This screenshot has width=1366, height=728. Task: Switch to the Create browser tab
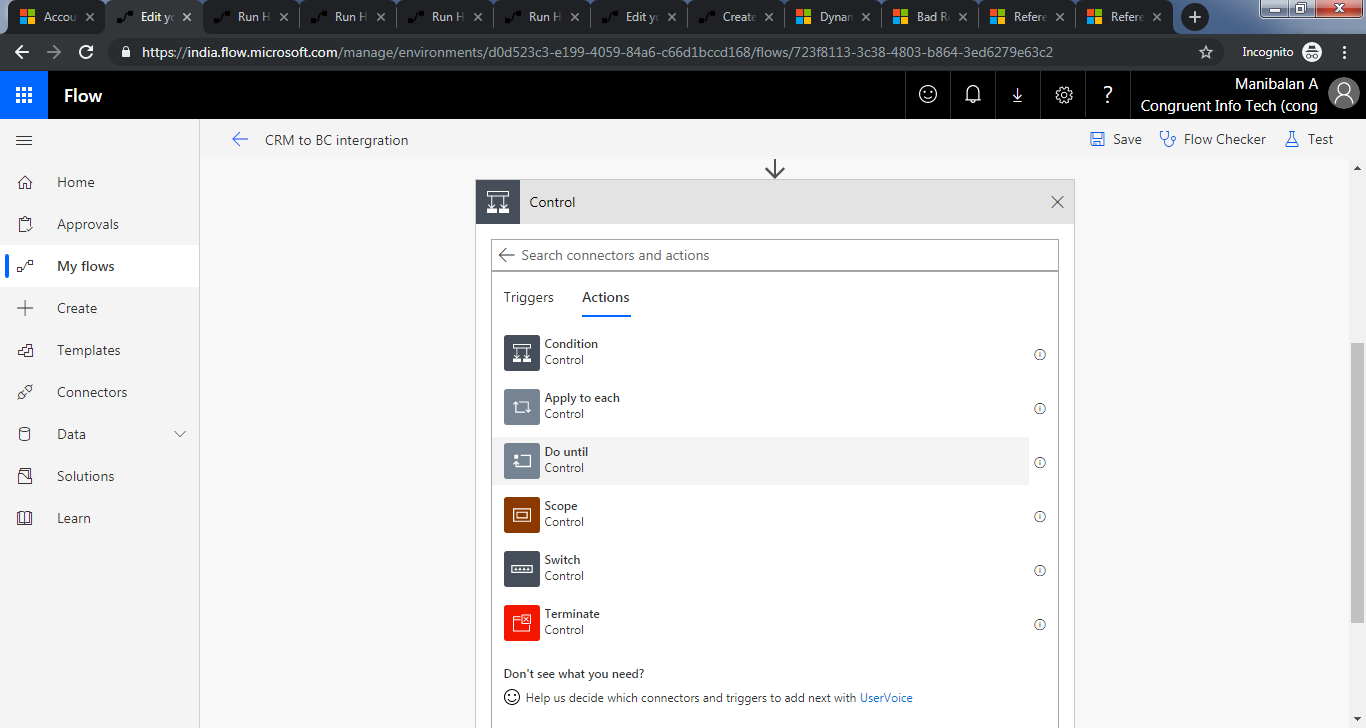[735, 17]
